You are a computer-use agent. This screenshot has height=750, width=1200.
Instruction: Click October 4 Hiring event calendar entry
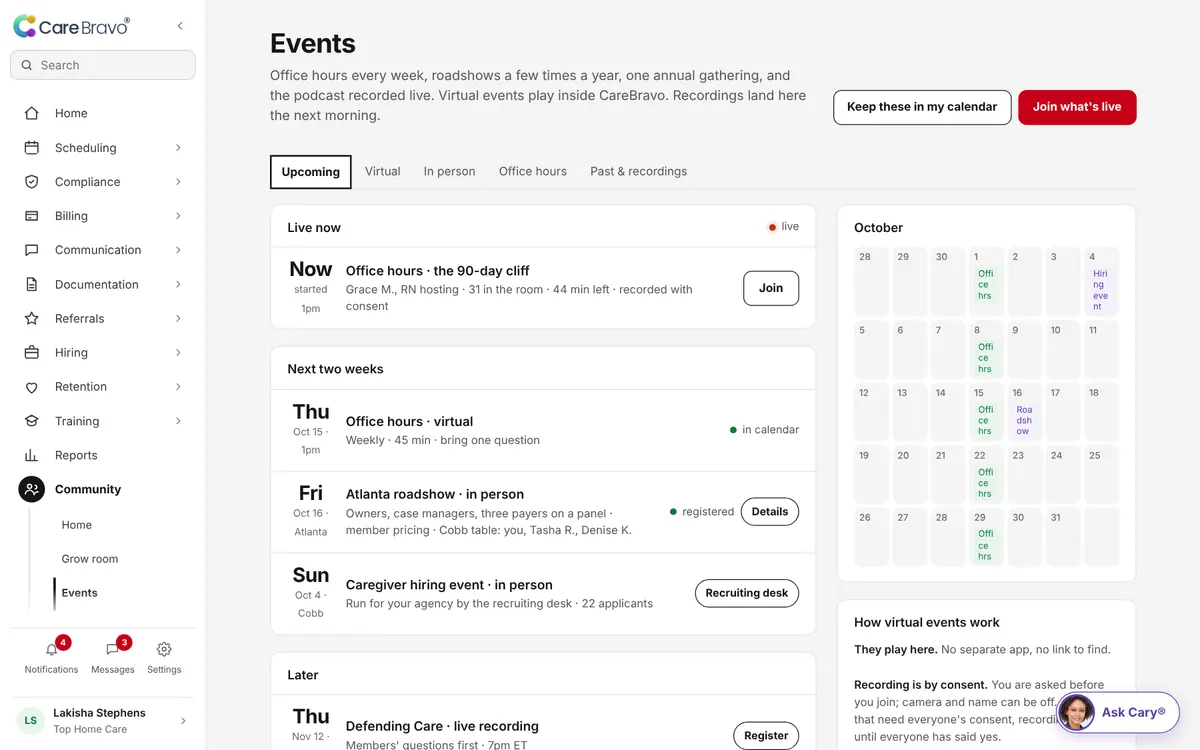pyautogui.click(x=1100, y=290)
